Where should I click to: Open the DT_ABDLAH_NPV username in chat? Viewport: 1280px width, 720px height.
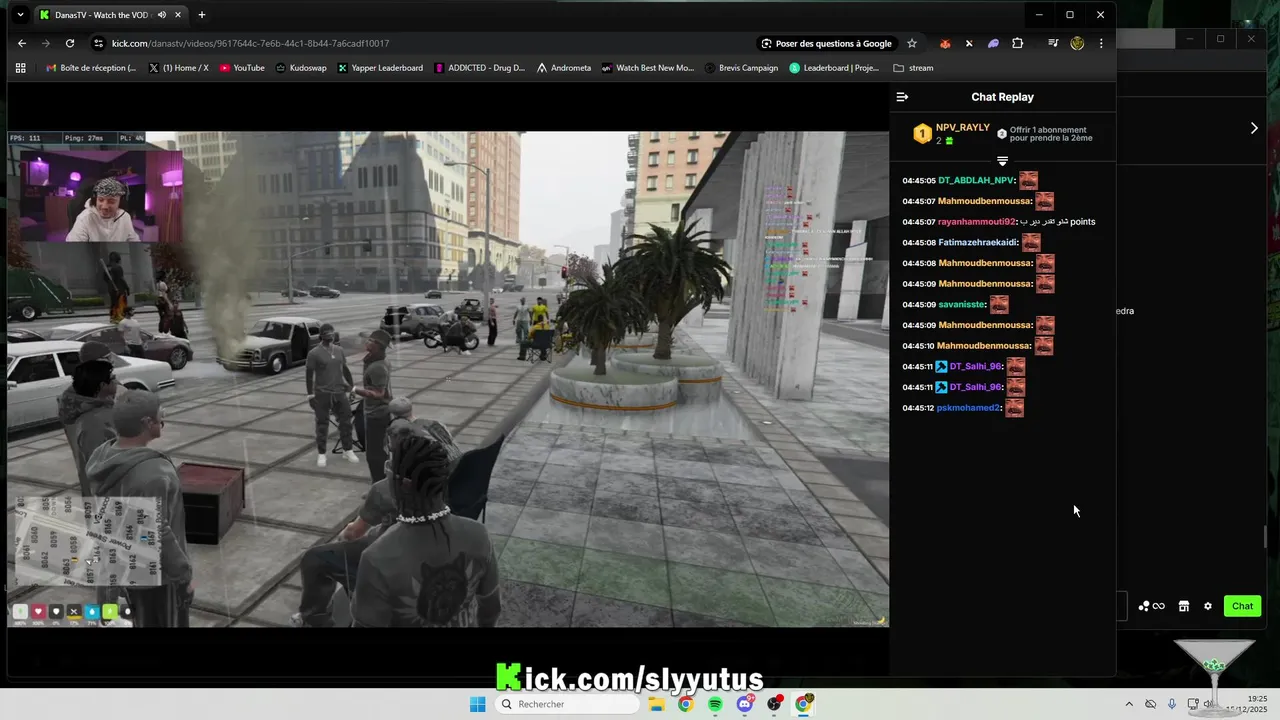(x=976, y=181)
